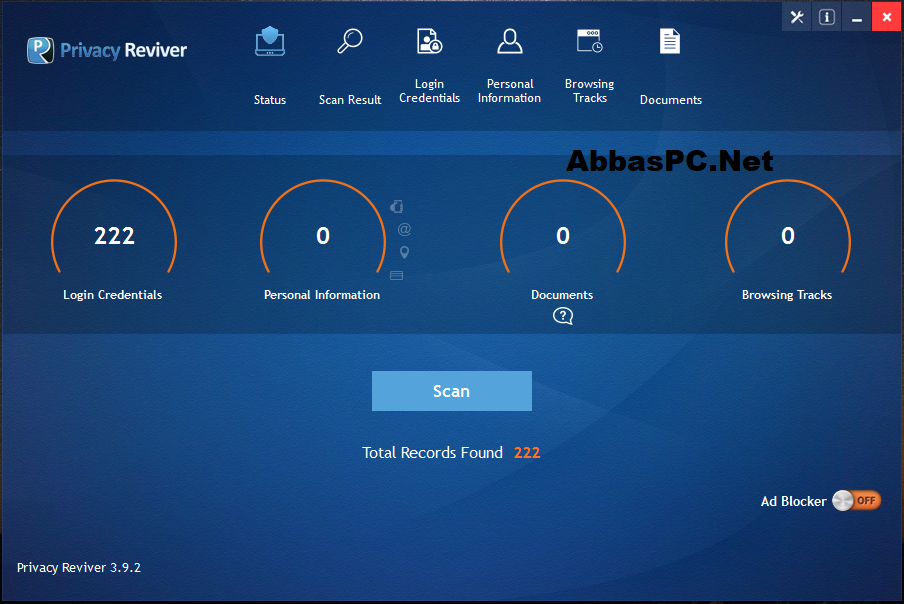
Task: Start a scan with the Scan button
Action: point(451,391)
